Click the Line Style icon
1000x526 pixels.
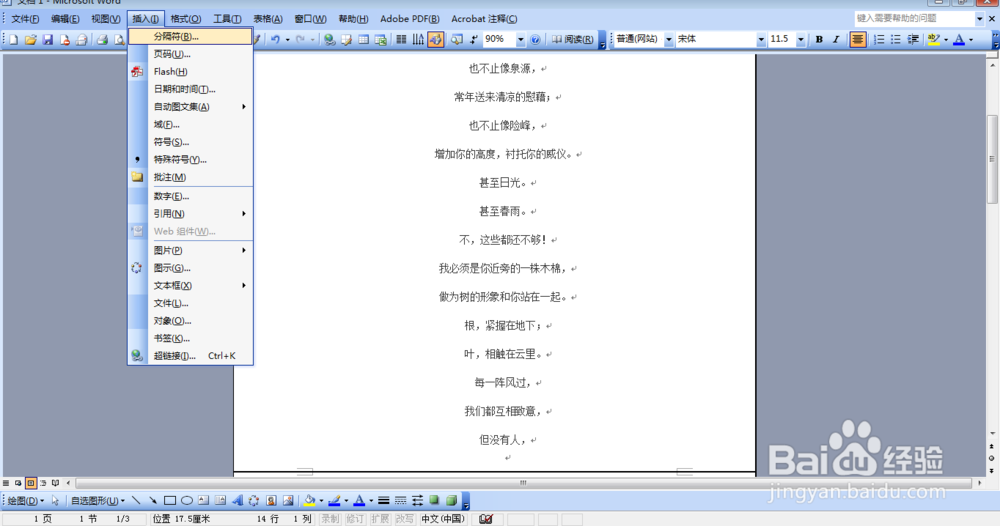click(383, 500)
